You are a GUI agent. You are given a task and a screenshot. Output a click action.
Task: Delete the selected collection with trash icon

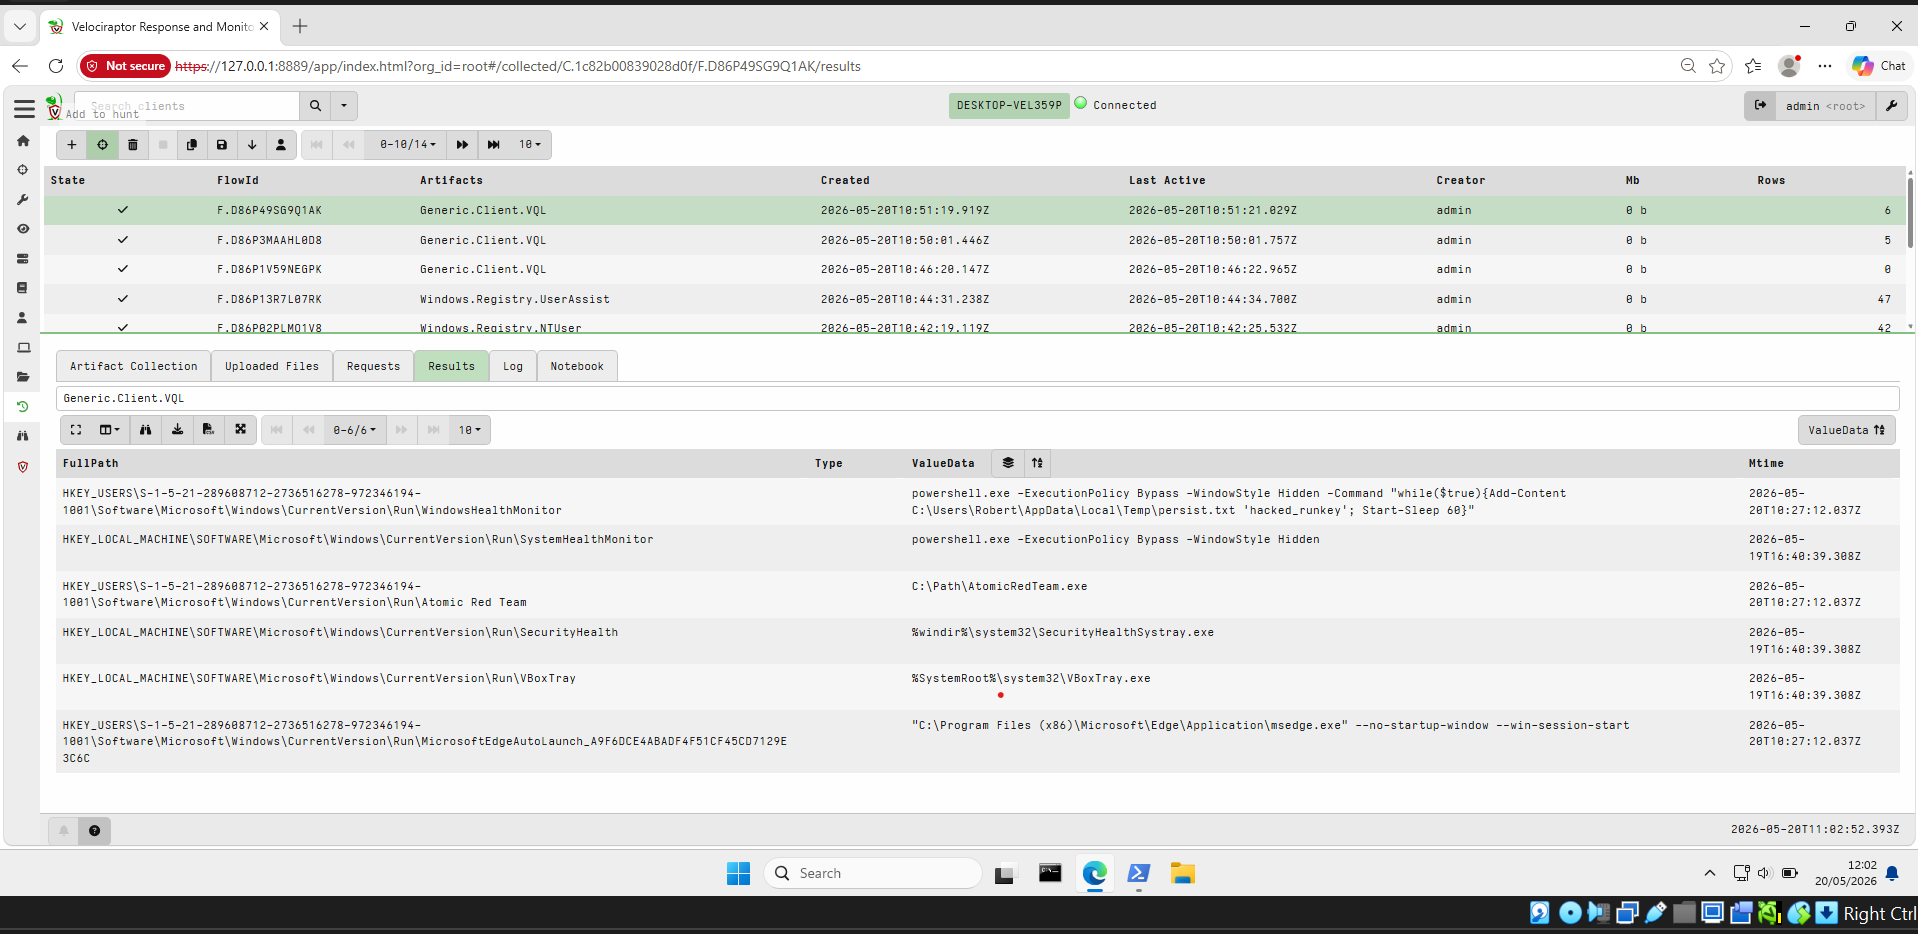tap(132, 145)
